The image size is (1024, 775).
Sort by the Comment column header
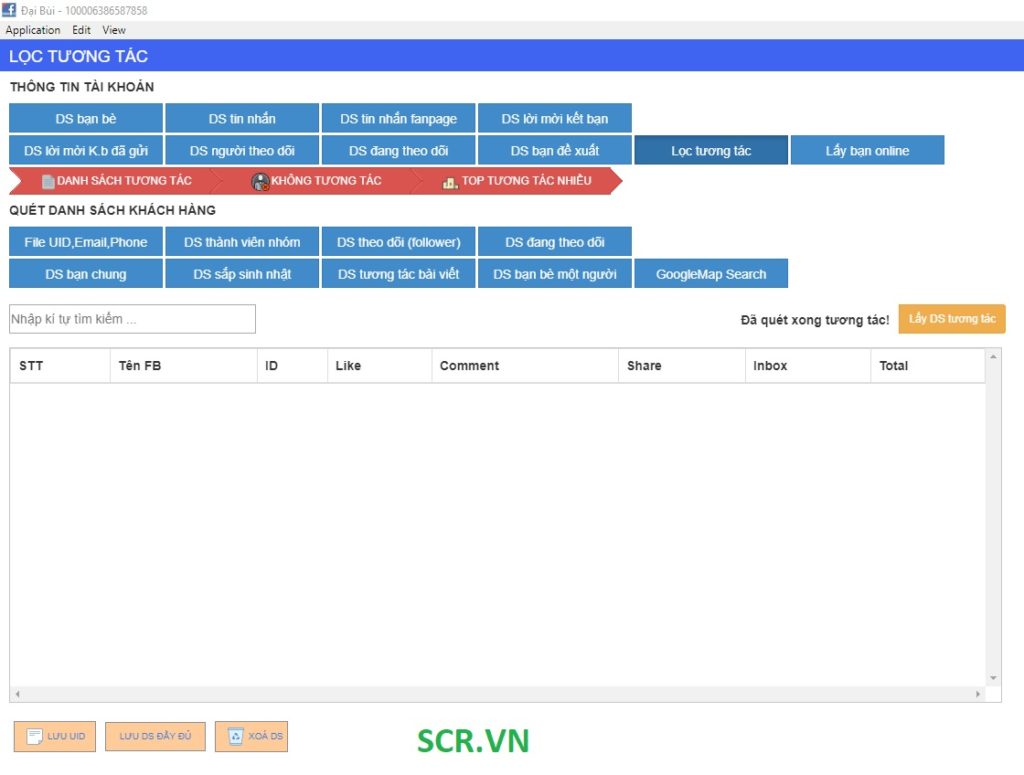point(469,366)
